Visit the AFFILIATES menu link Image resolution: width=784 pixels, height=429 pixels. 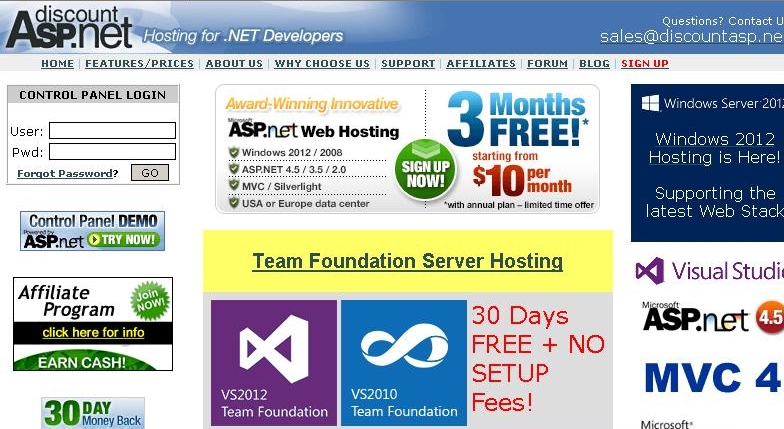pos(481,64)
